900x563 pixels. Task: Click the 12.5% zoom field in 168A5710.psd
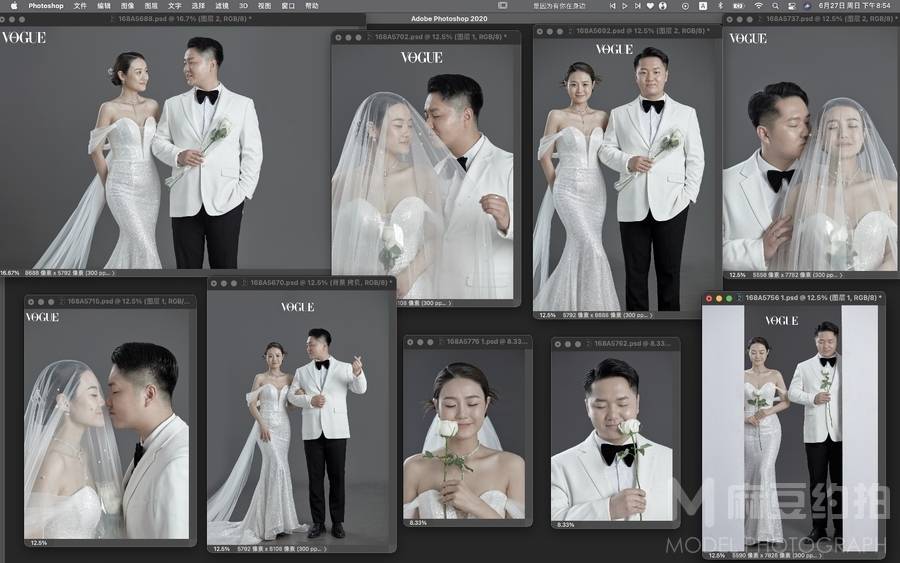[39, 542]
